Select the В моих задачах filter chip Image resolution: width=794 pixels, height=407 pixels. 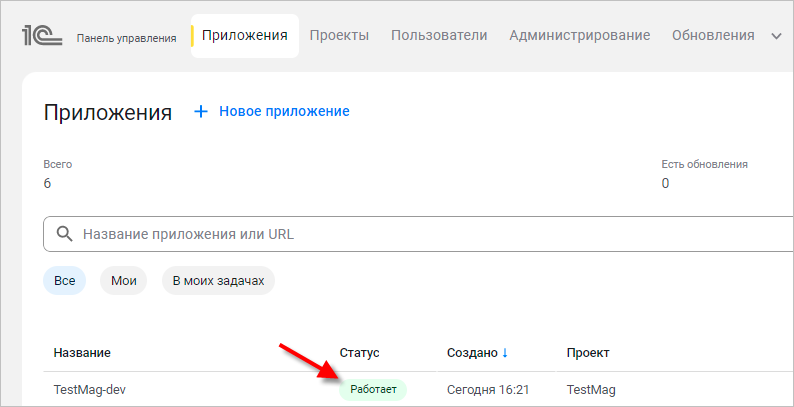click(x=218, y=280)
